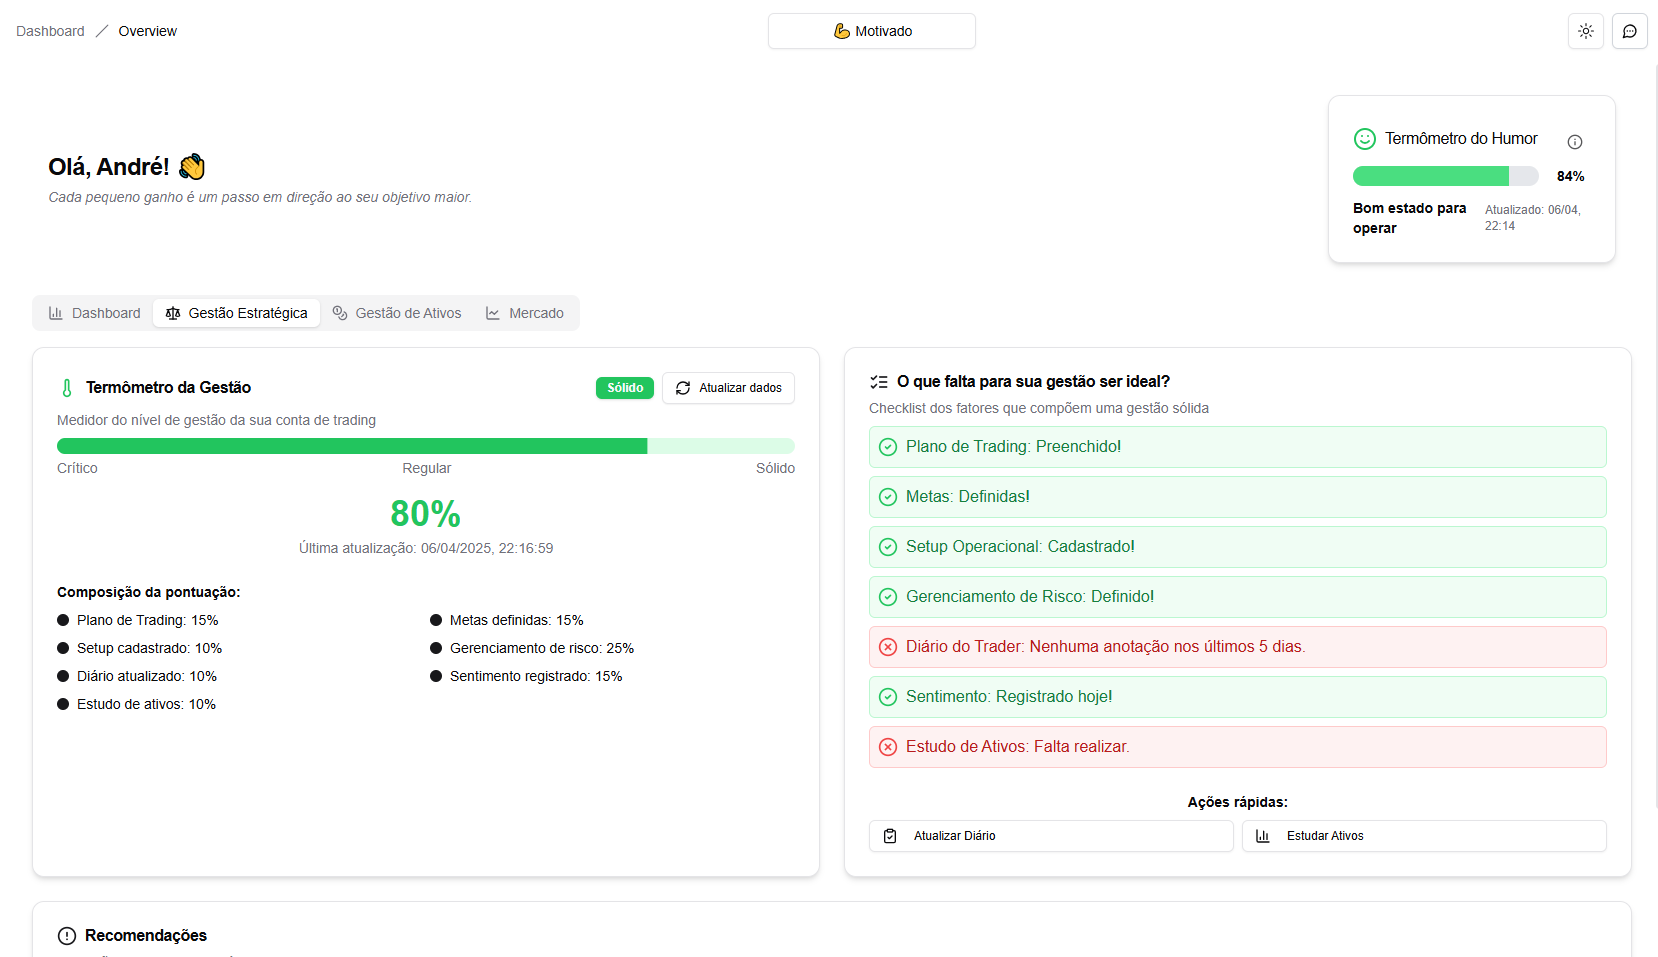Select the Gestão Estratégica tab
This screenshot has width=1658, height=957.
(x=237, y=313)
